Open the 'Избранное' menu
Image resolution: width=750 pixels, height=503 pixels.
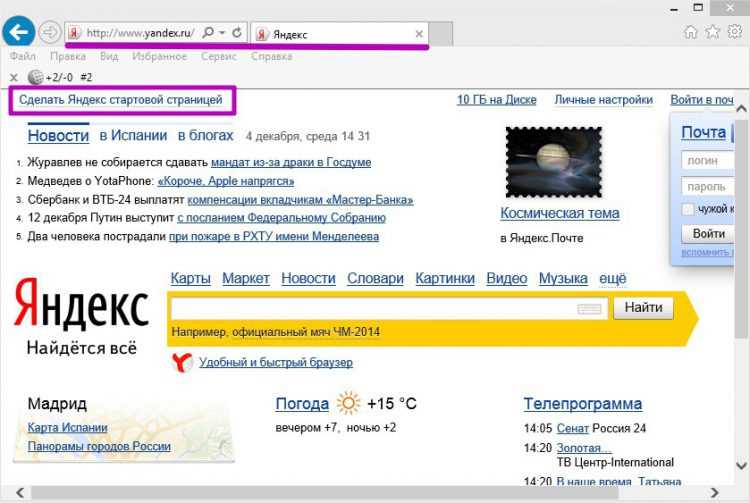(x=159, y=56)
